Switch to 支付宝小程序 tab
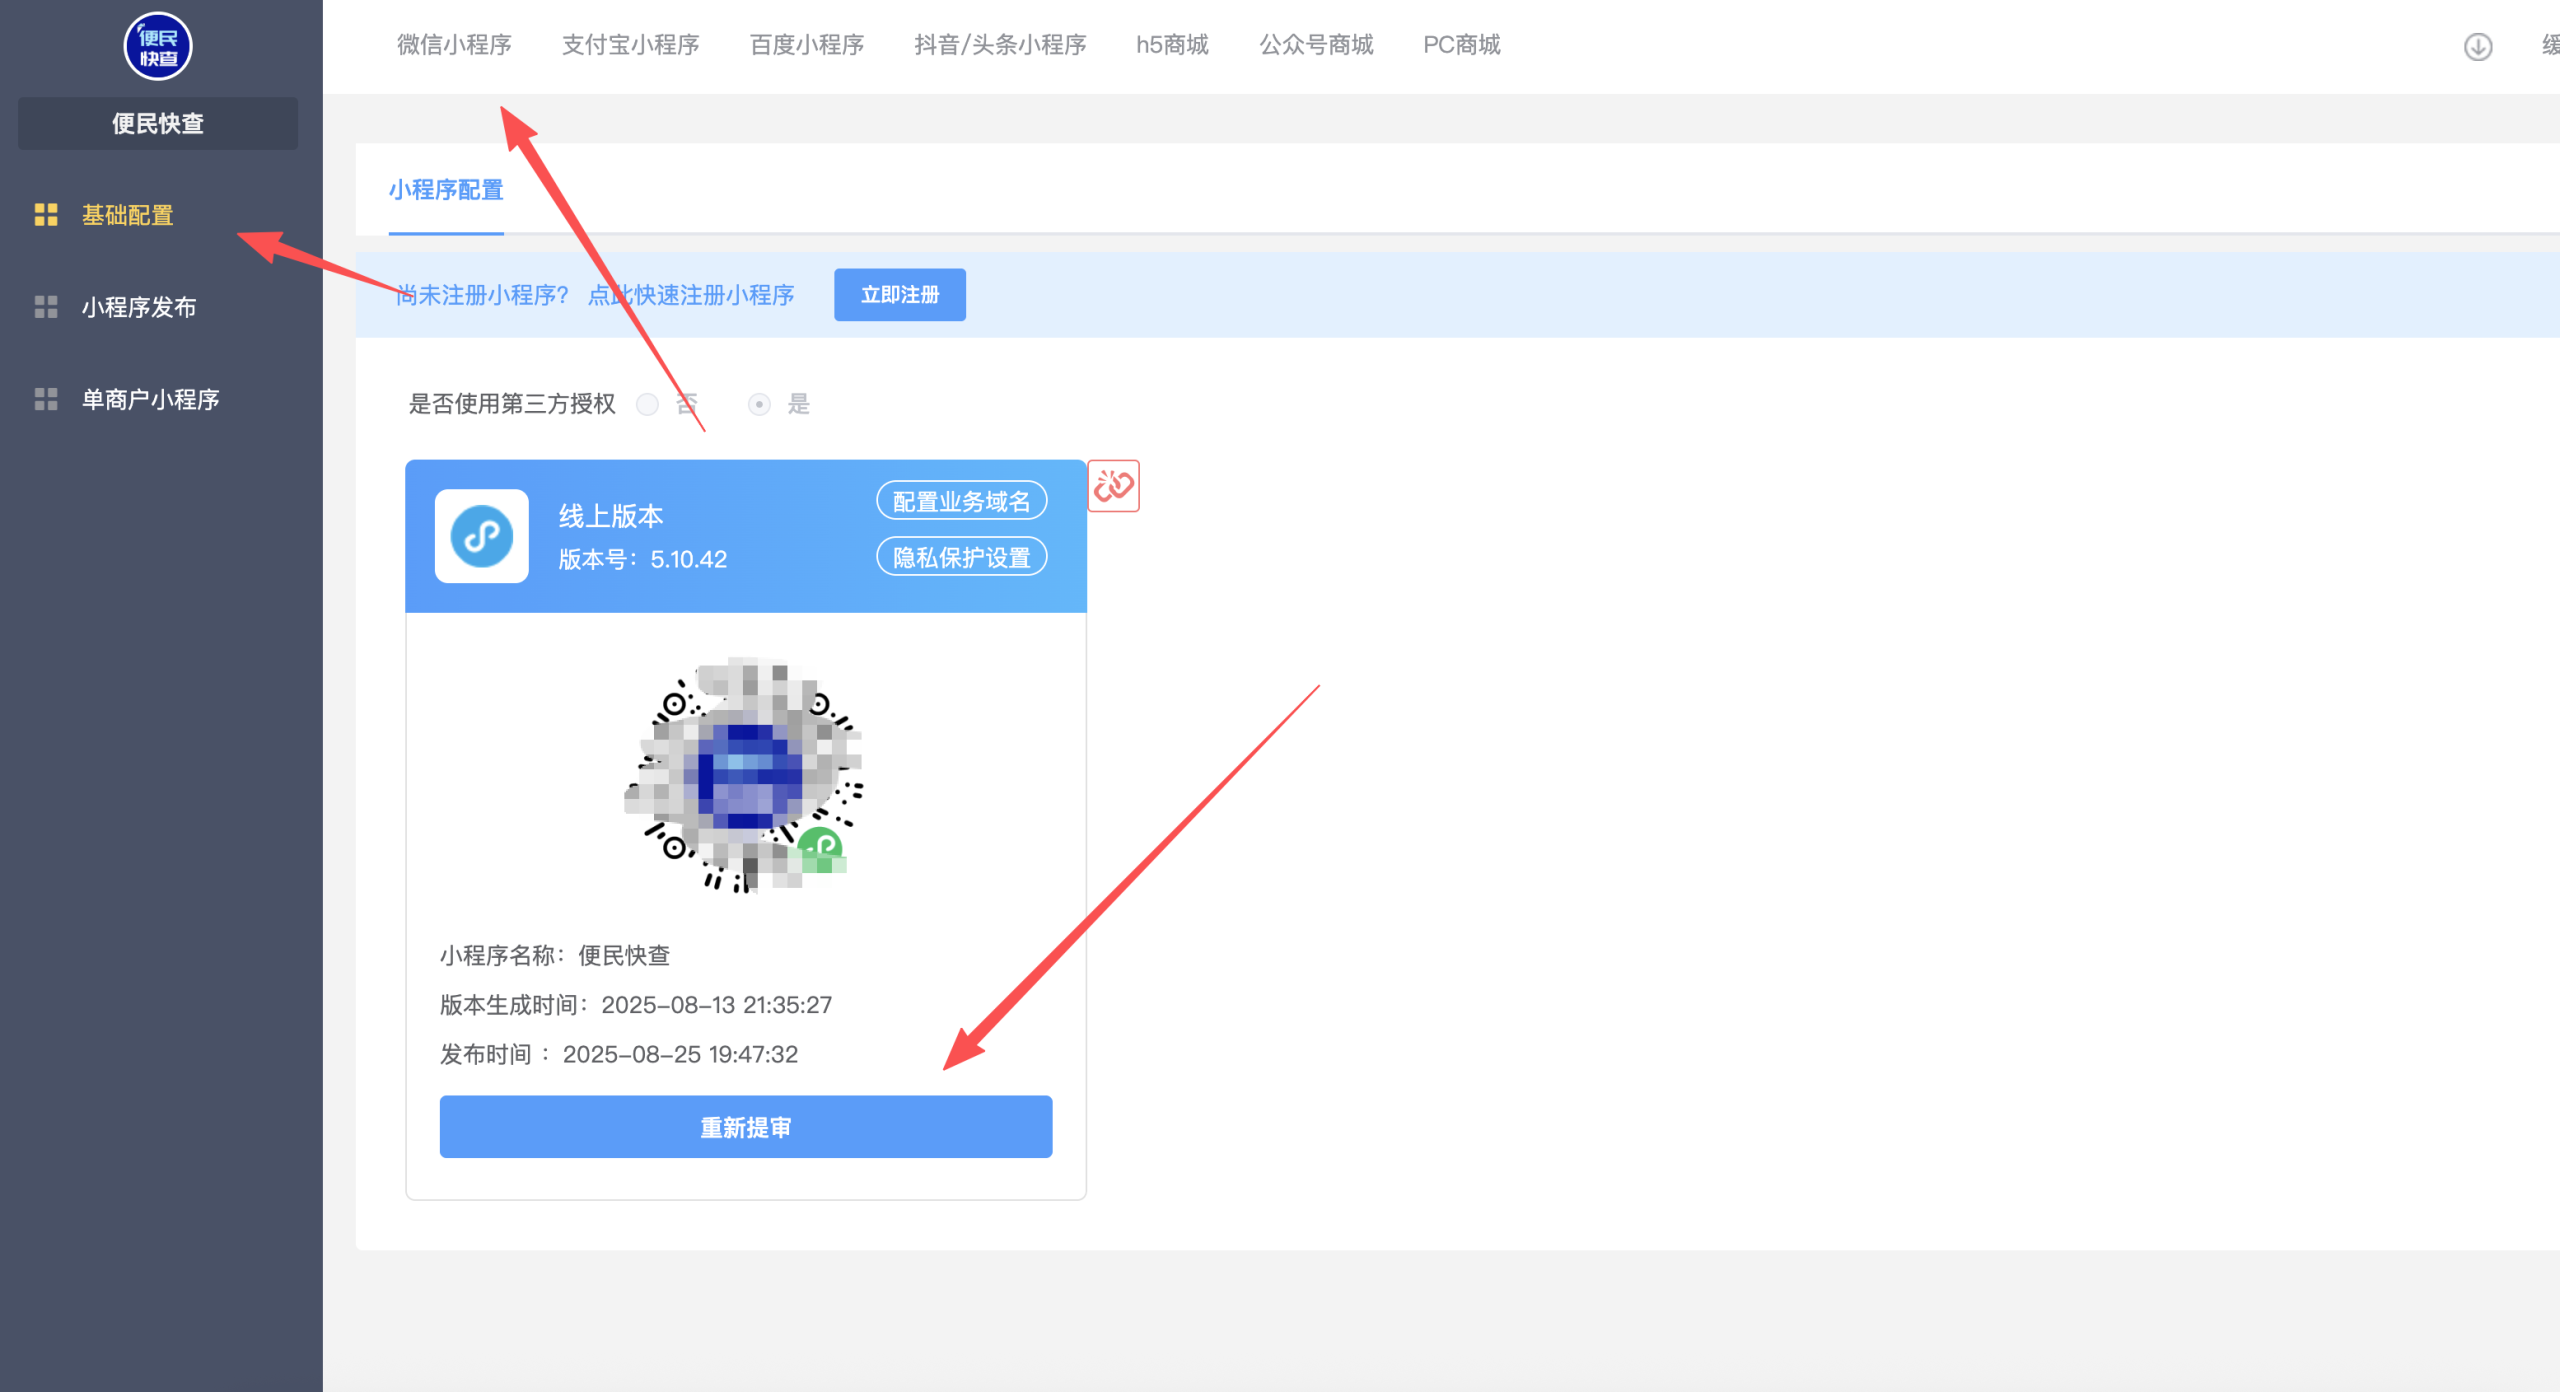Image resolution: width=2560 pixels, height=1392 pixels. tap(631, 45)
